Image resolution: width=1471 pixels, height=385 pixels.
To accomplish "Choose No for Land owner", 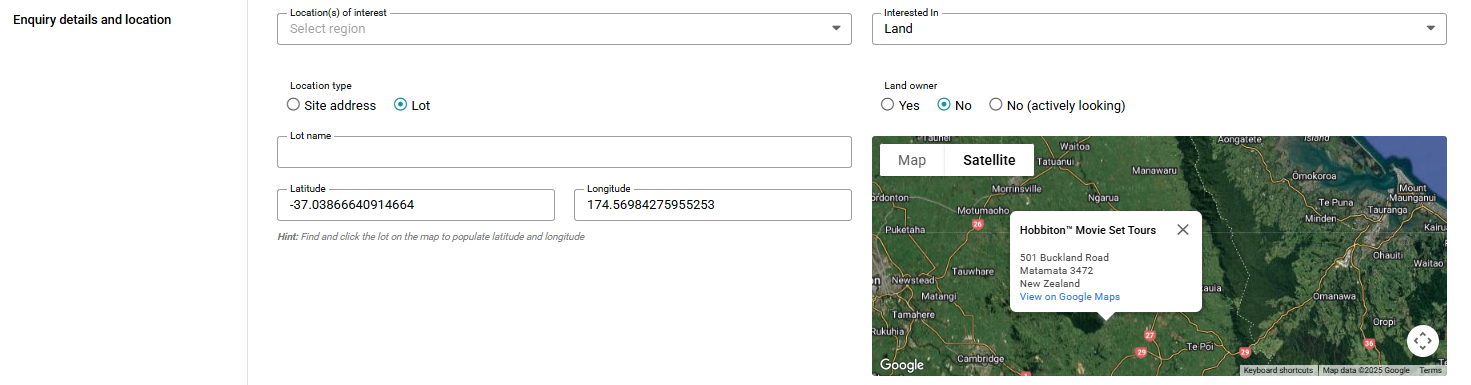I will (x=954, y=105).
